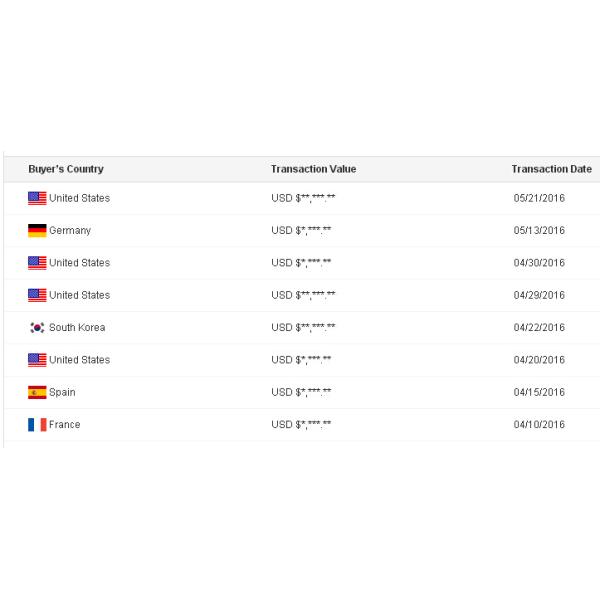
Task: Select the Germany country name
Action: [70, 231]
